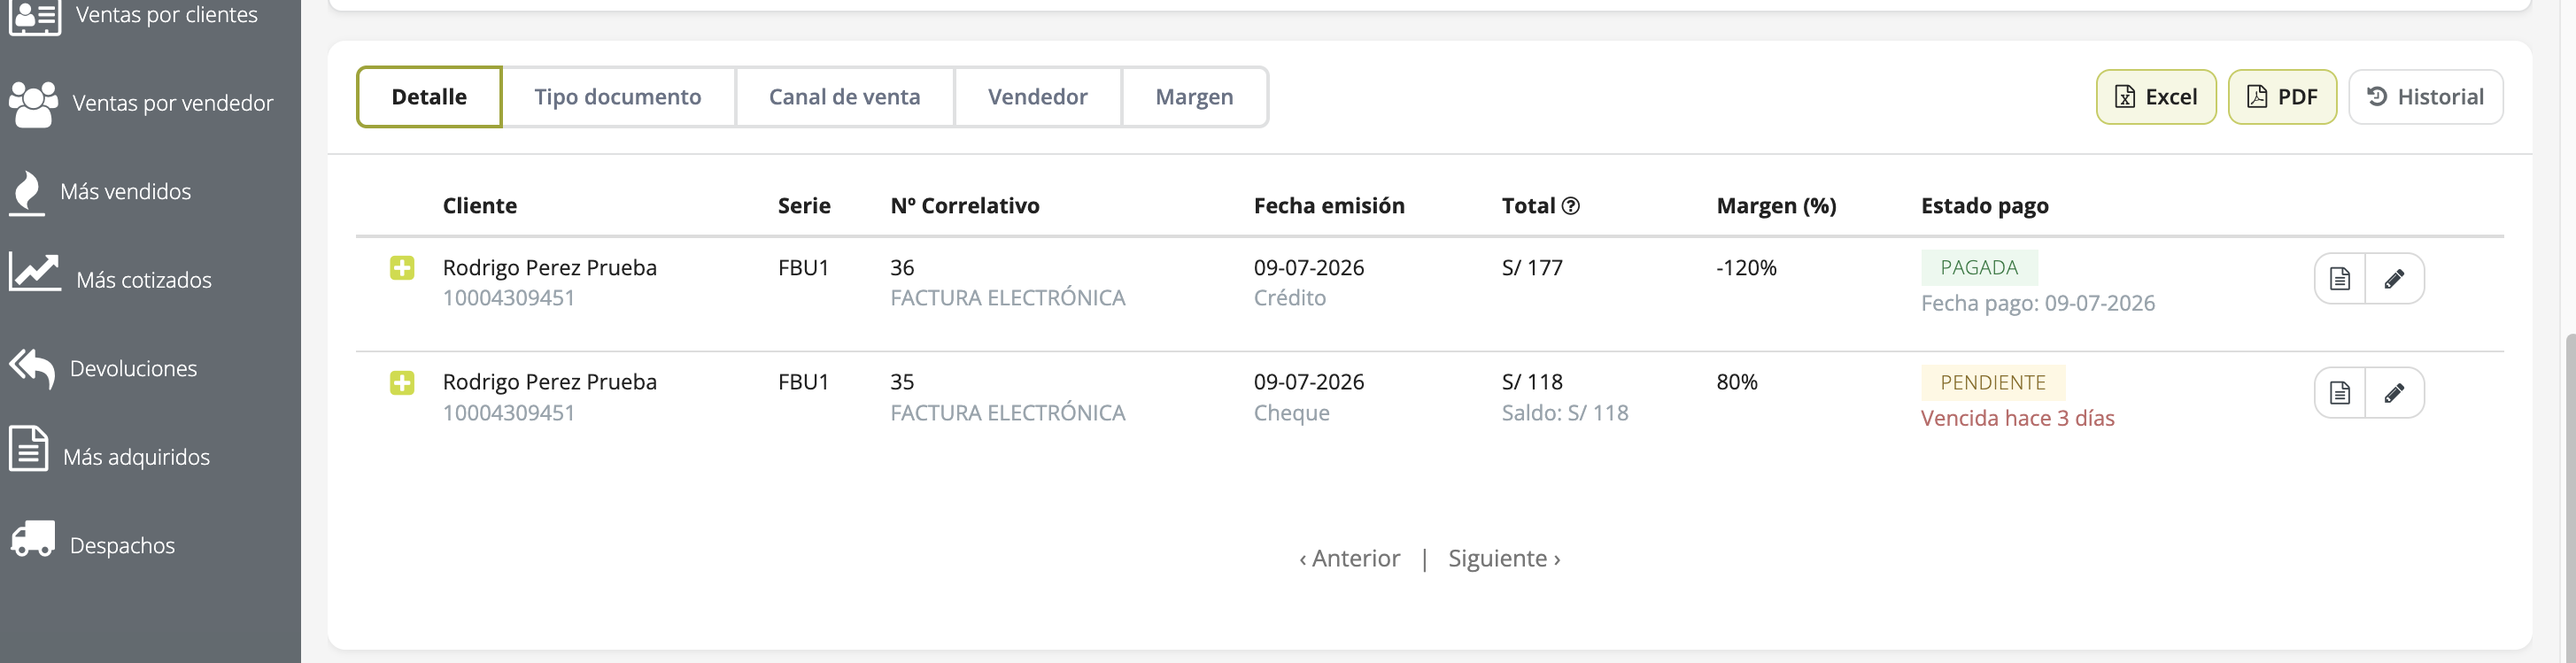2576x663 pixels.
Task: Open Ventas por vendedor users icon
Action: [33, 104]
